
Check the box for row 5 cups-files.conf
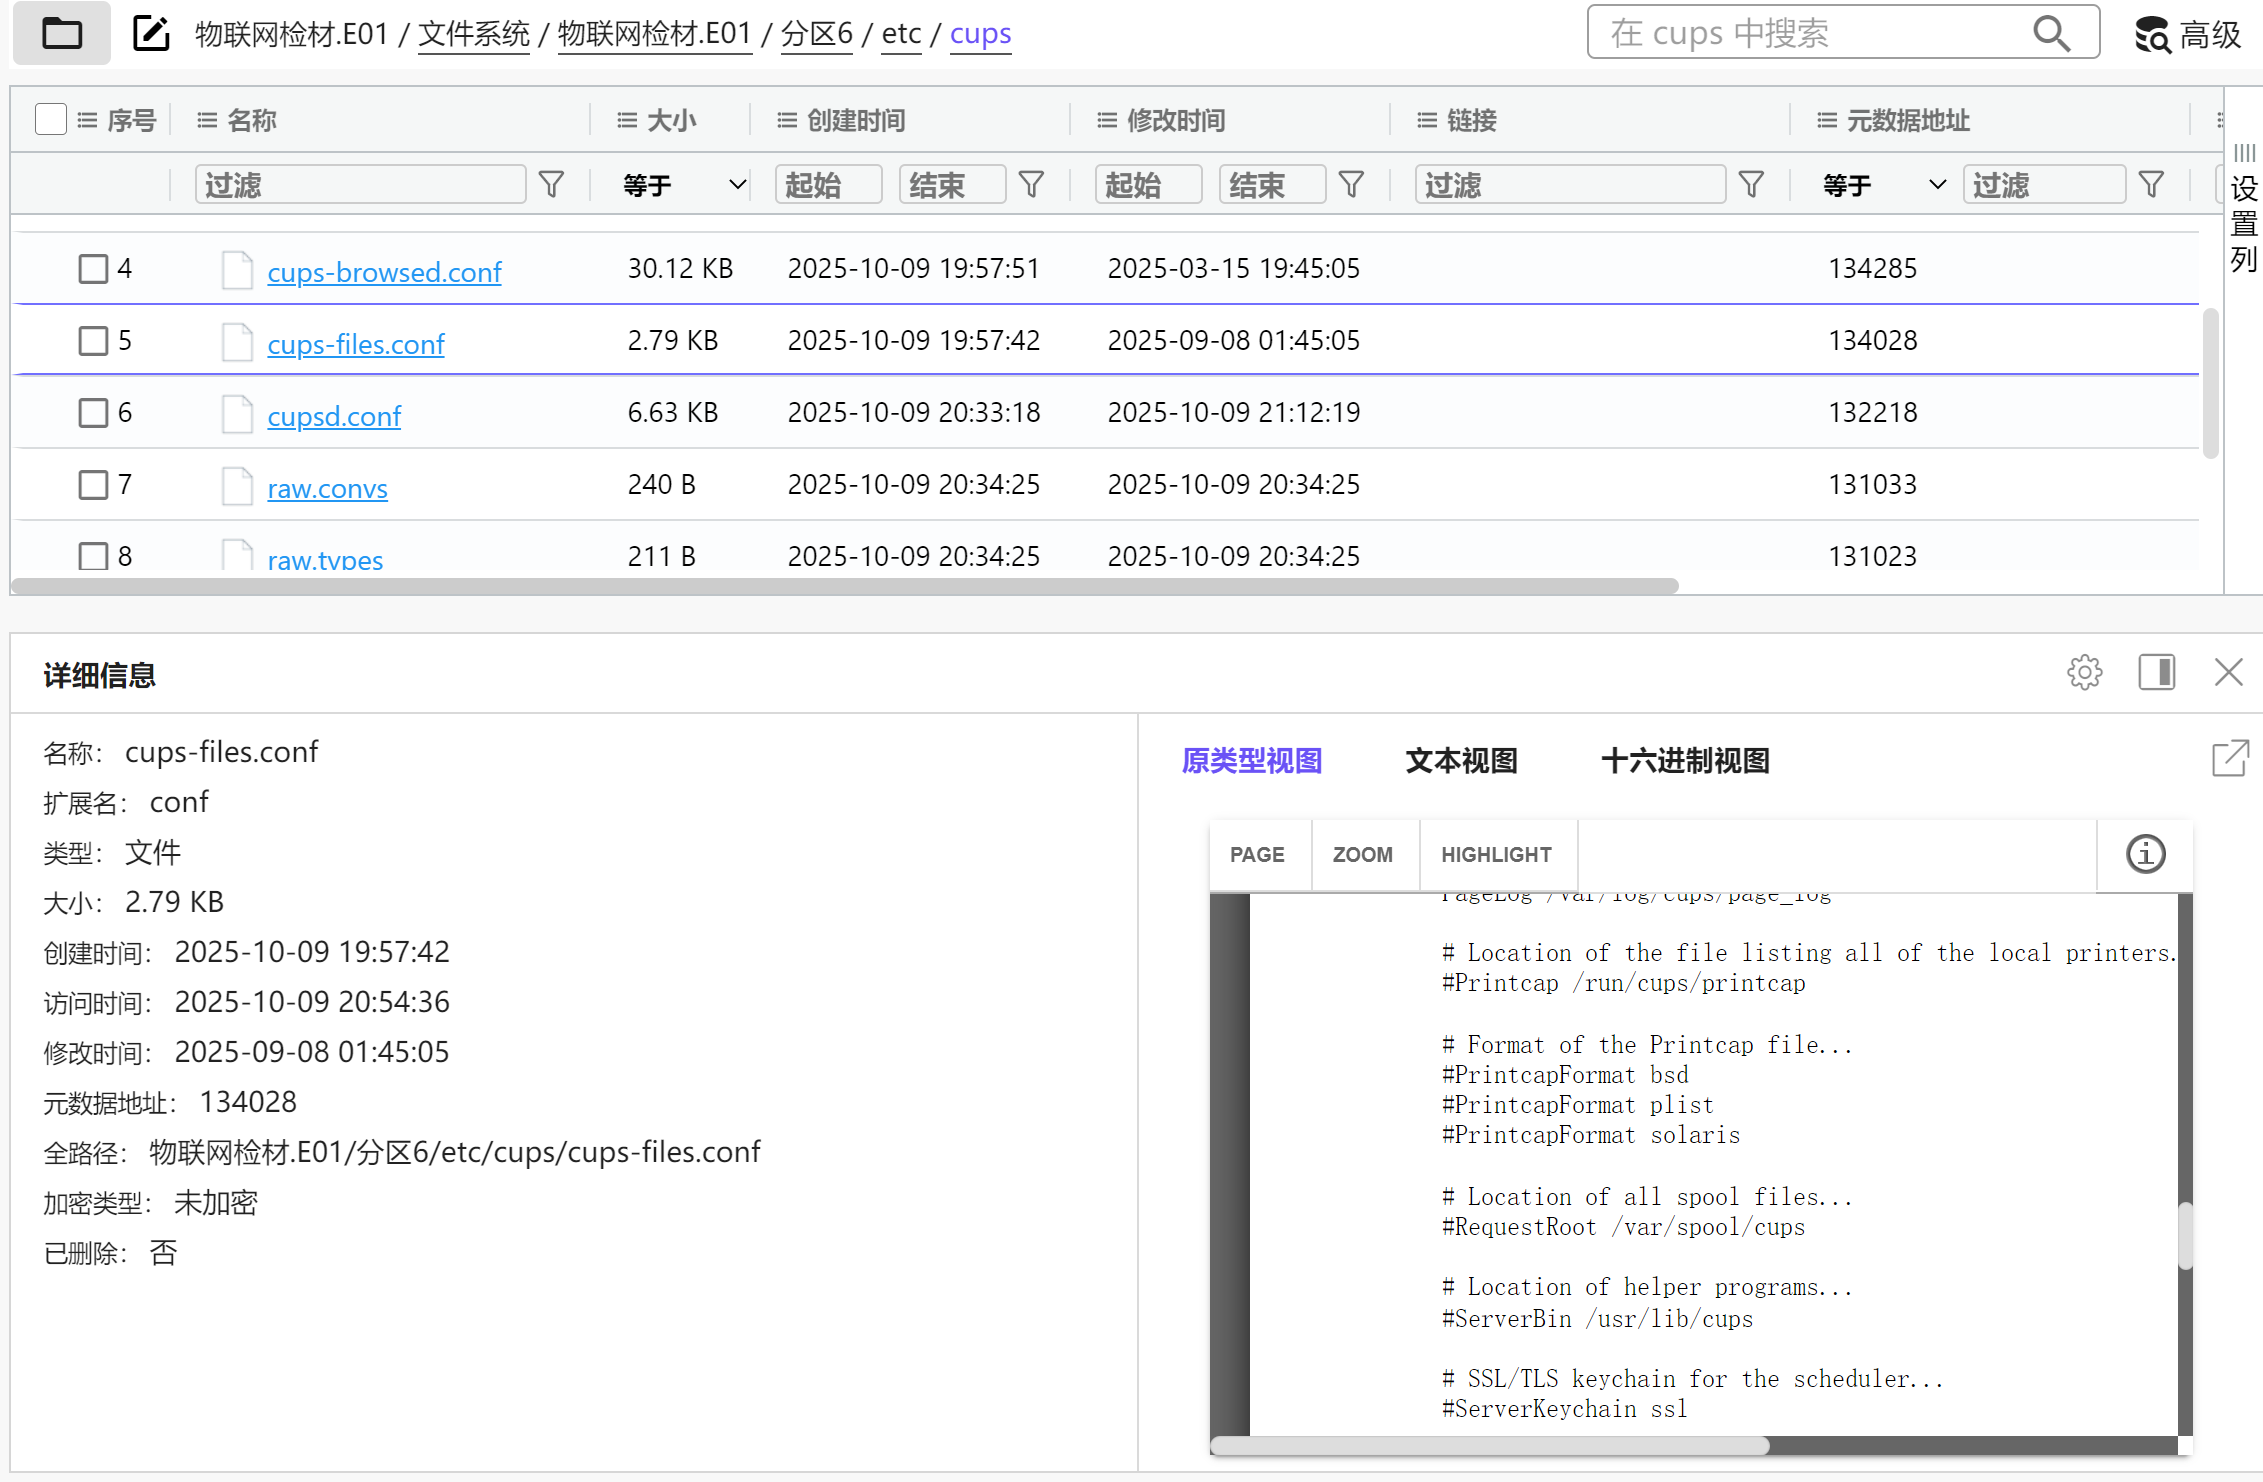(x=93, y=341)
